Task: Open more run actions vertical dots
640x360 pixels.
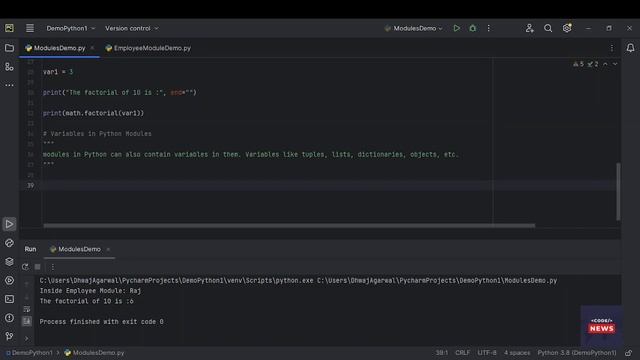Action: 489,28
